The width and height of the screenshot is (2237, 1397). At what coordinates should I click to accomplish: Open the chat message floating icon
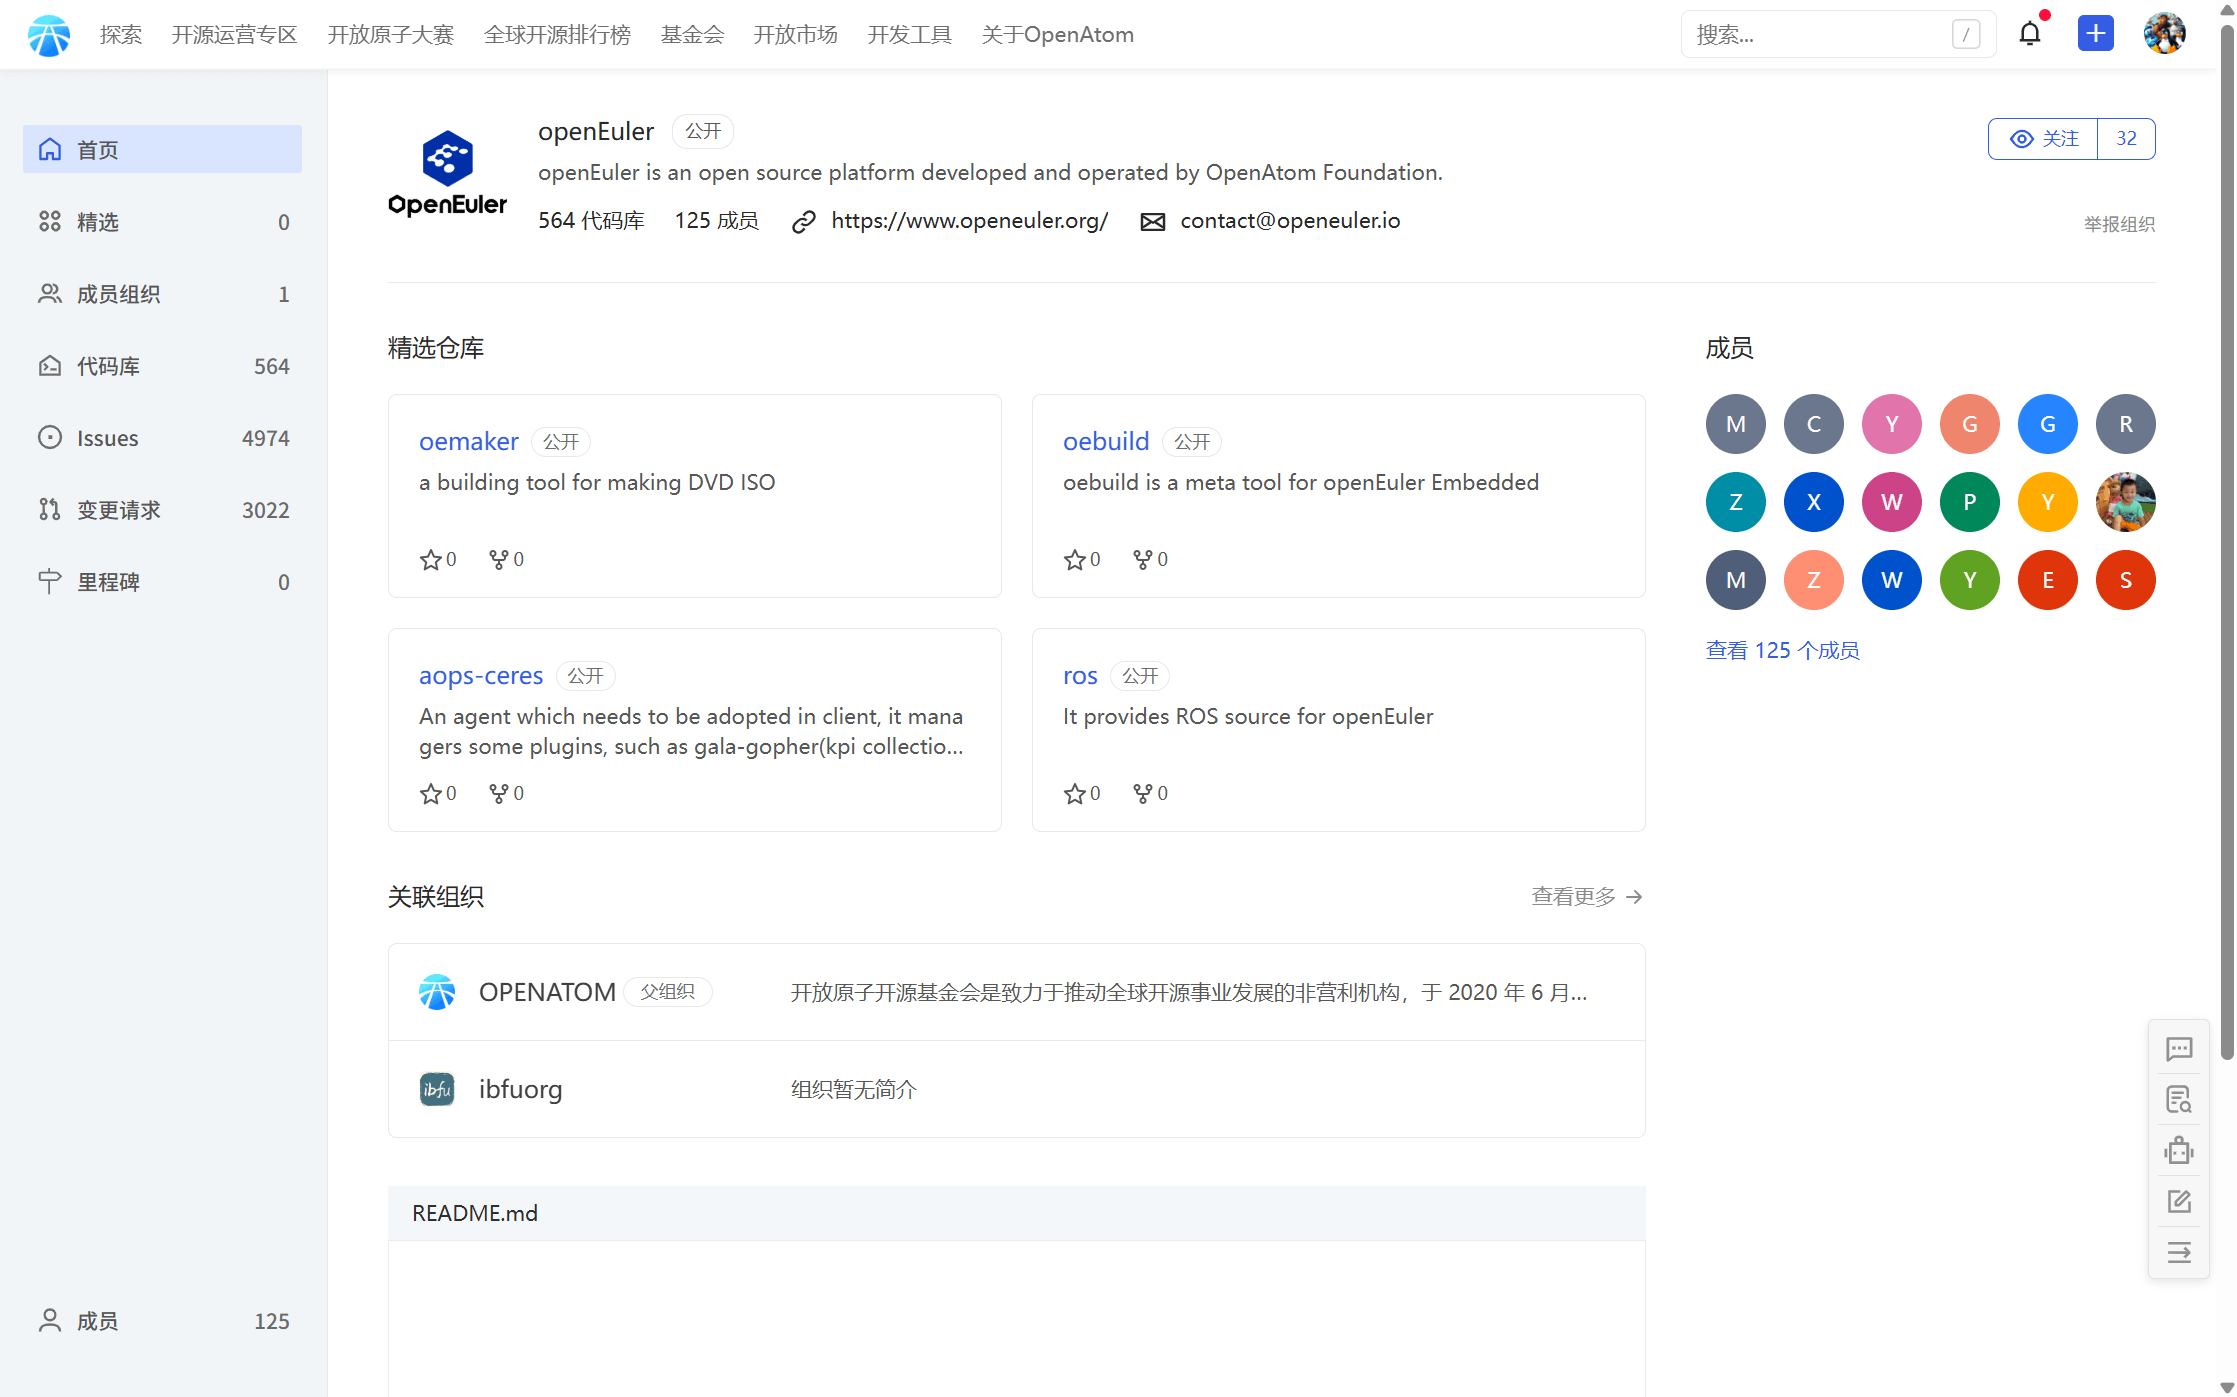[x=2179, y=1049]
